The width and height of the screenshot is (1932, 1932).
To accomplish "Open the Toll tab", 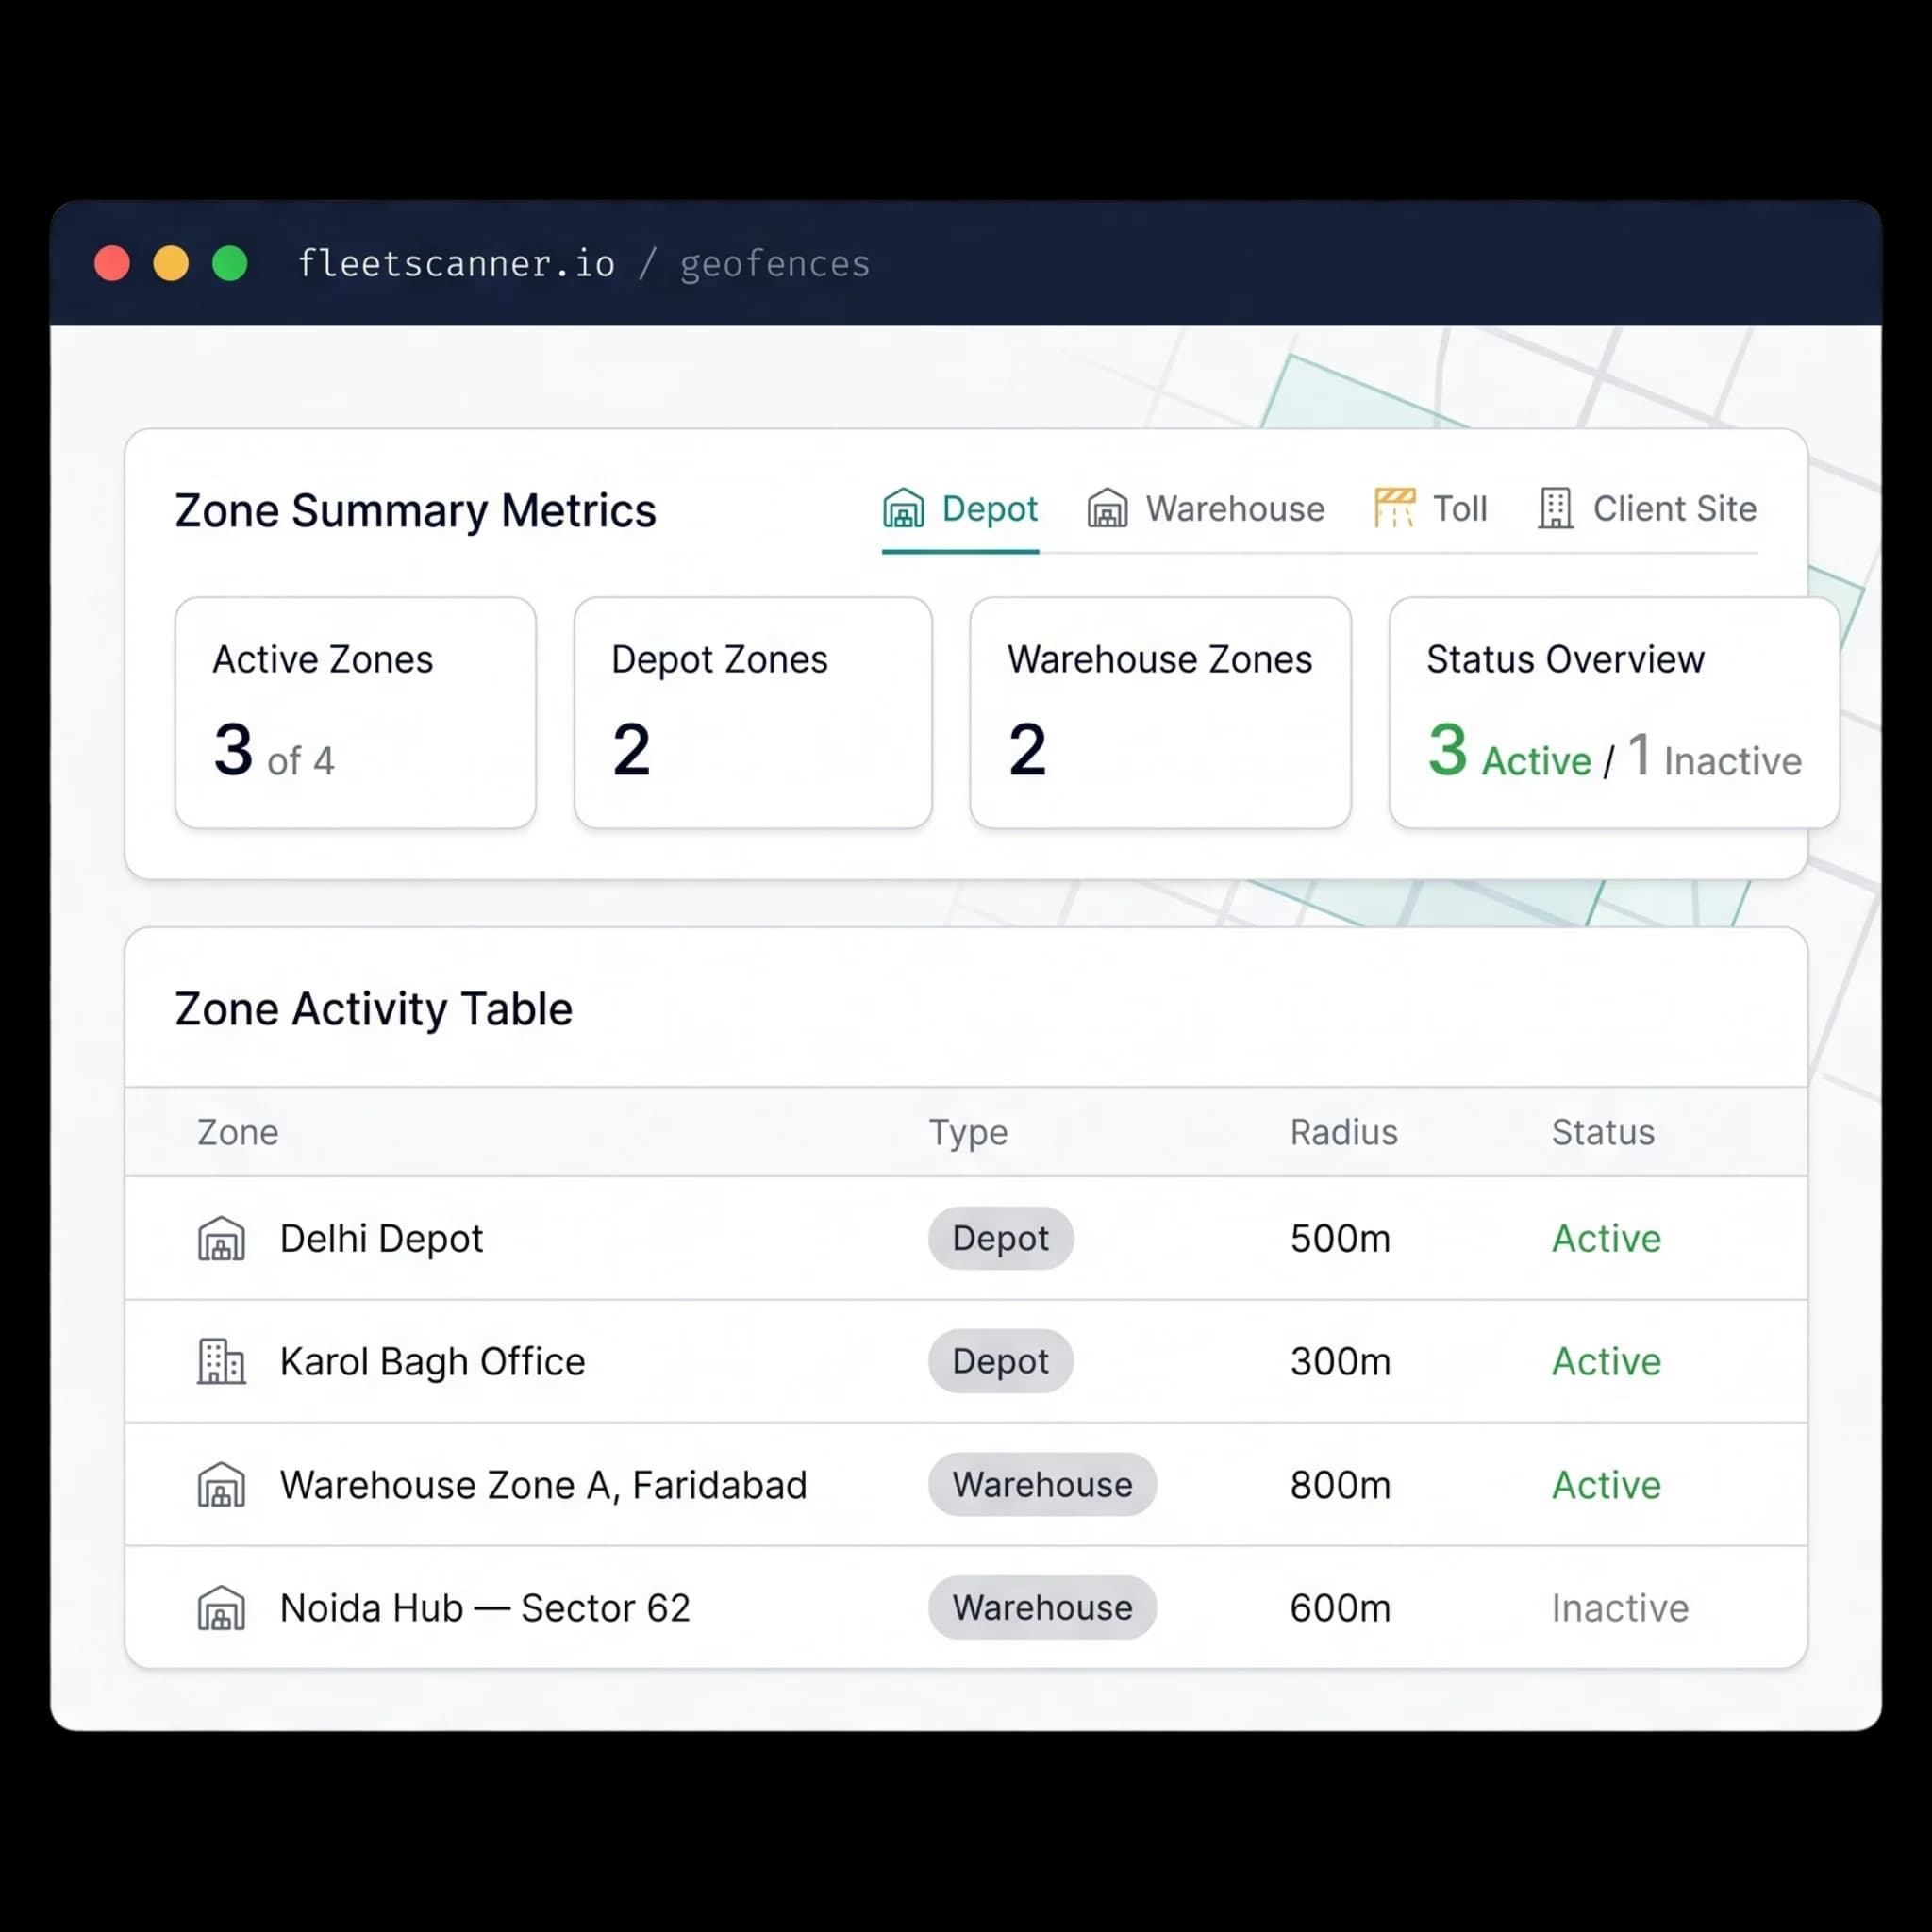I will 1431,510.
